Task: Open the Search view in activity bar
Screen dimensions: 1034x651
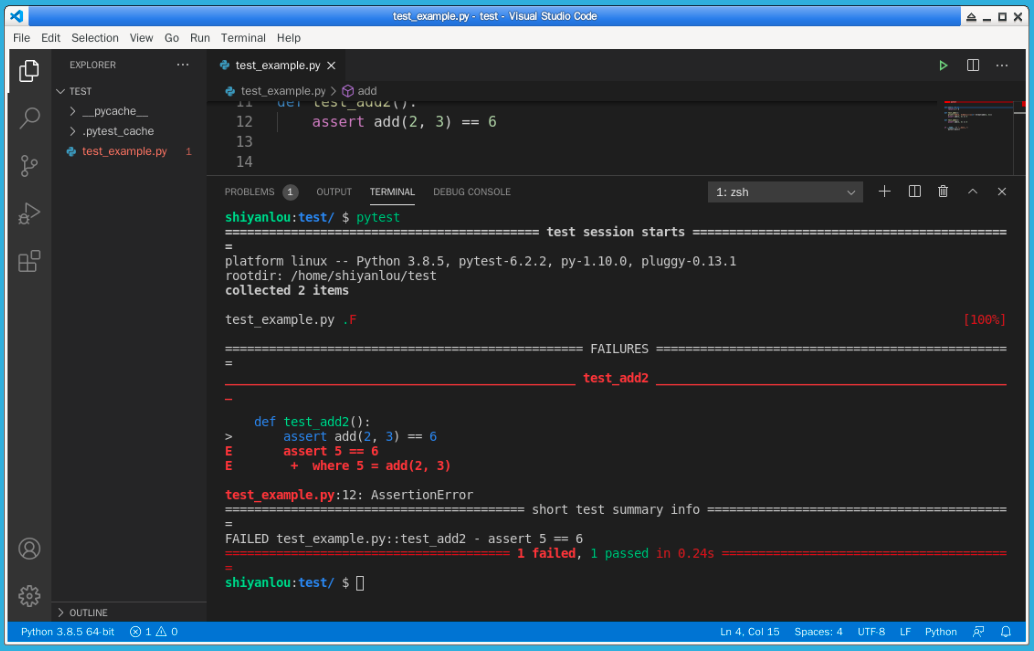Action: click(29, 118)
